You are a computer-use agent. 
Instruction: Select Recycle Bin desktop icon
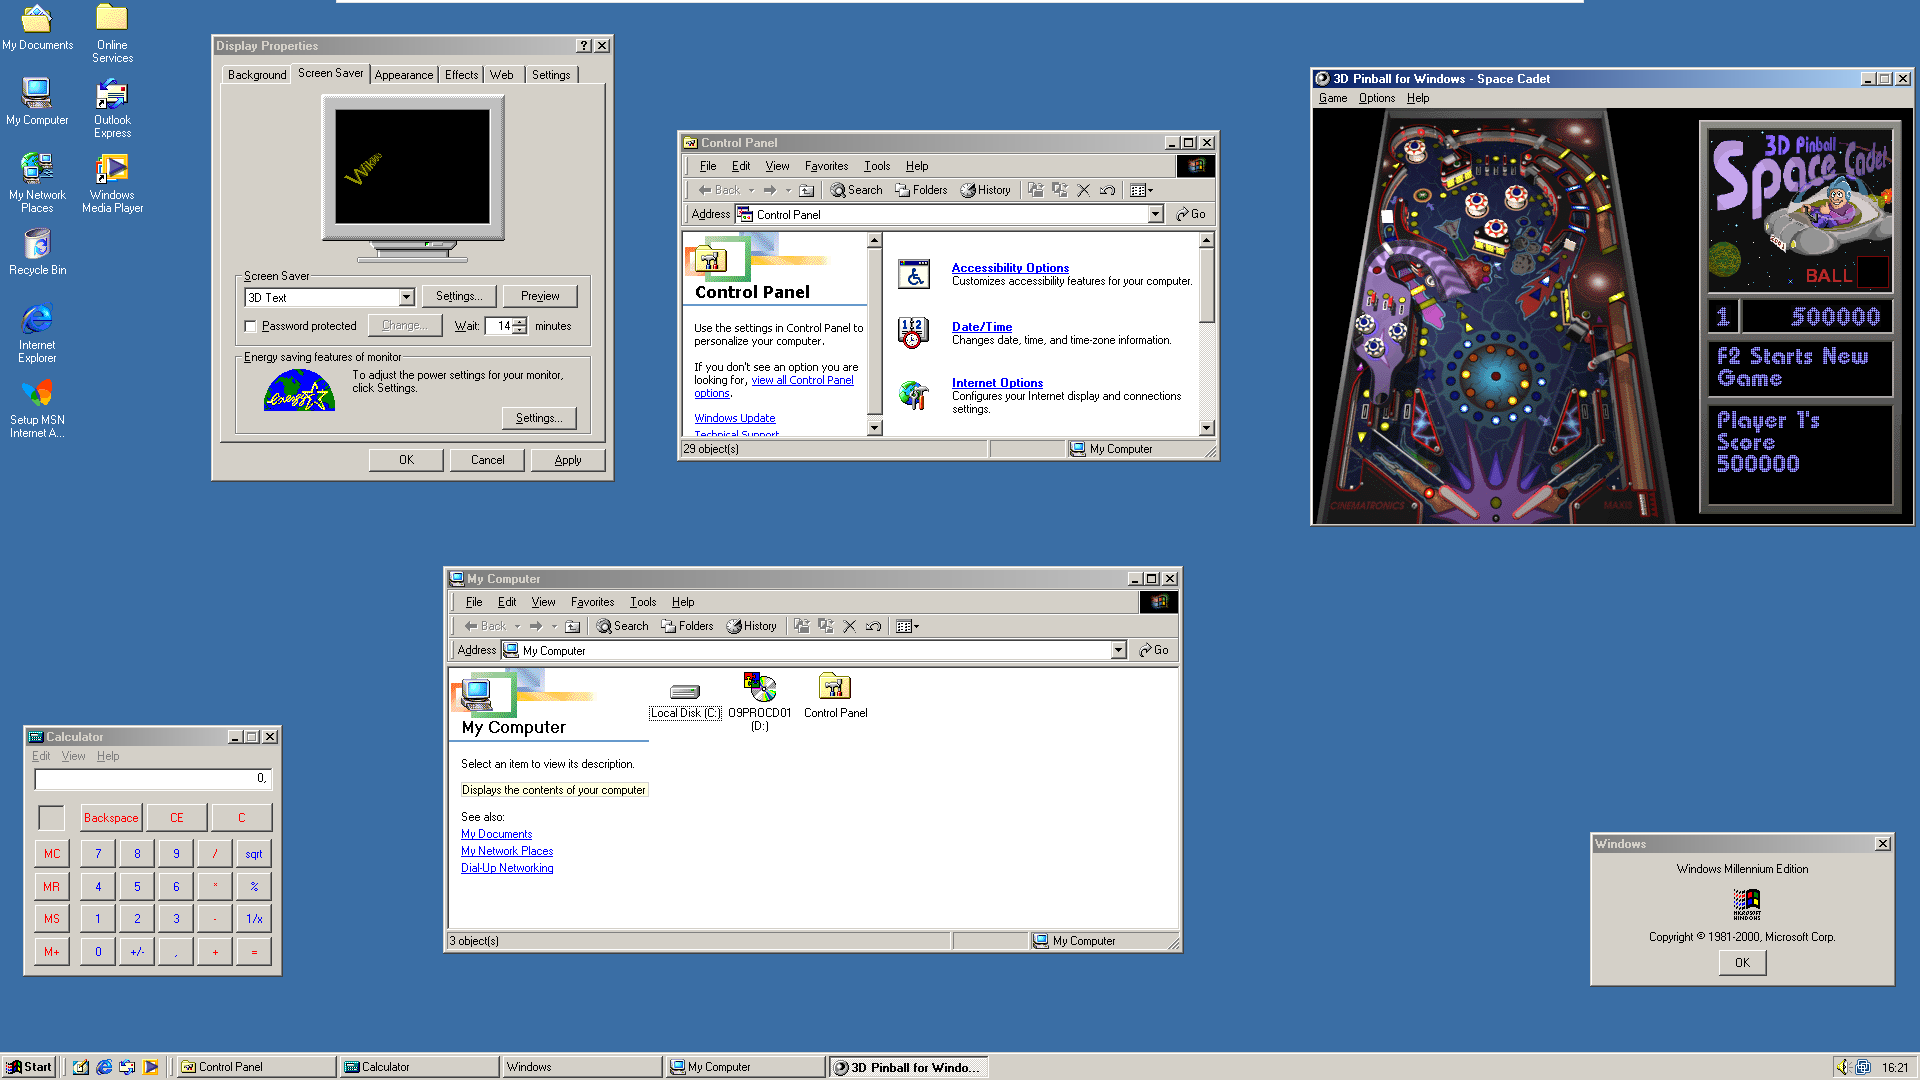tap(37, 252)
